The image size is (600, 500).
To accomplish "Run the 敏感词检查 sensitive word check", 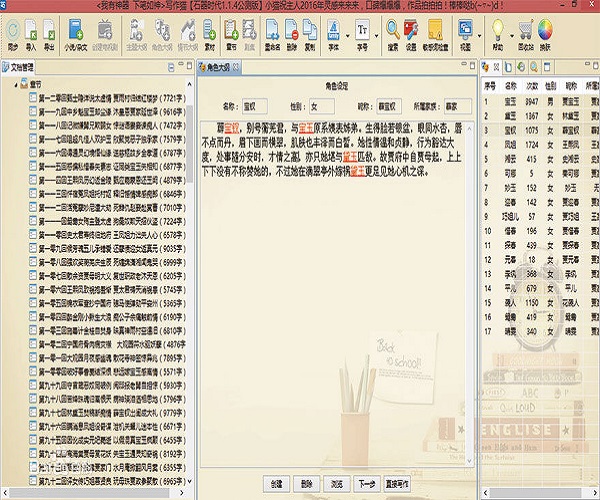I will point(435,36).
